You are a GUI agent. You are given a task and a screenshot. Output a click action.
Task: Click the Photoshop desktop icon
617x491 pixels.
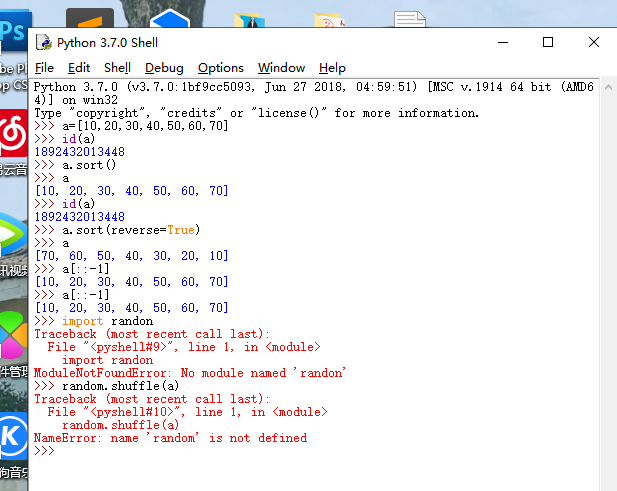pyautogui.click(x=15, y=31)
